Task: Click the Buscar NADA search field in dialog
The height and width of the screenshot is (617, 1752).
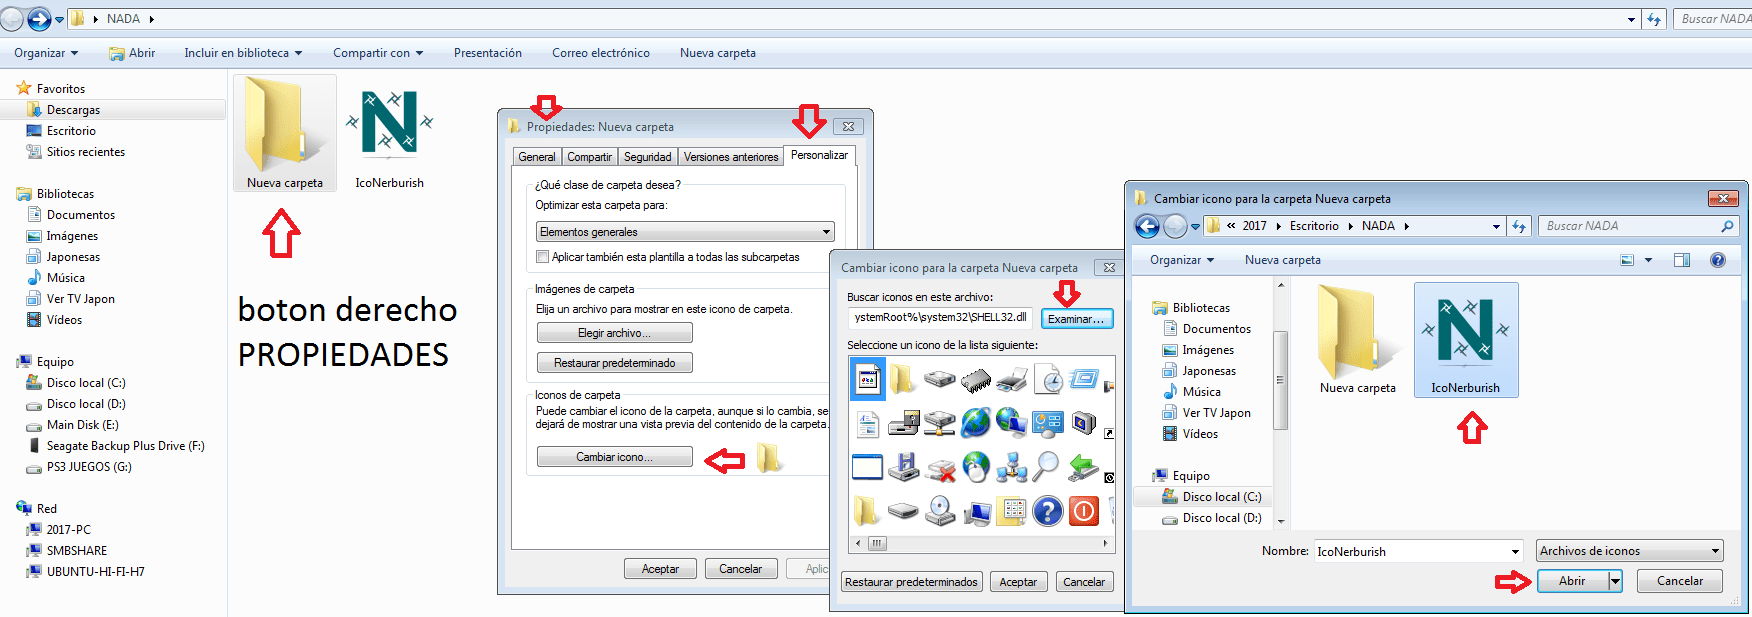Action: 1638,226
